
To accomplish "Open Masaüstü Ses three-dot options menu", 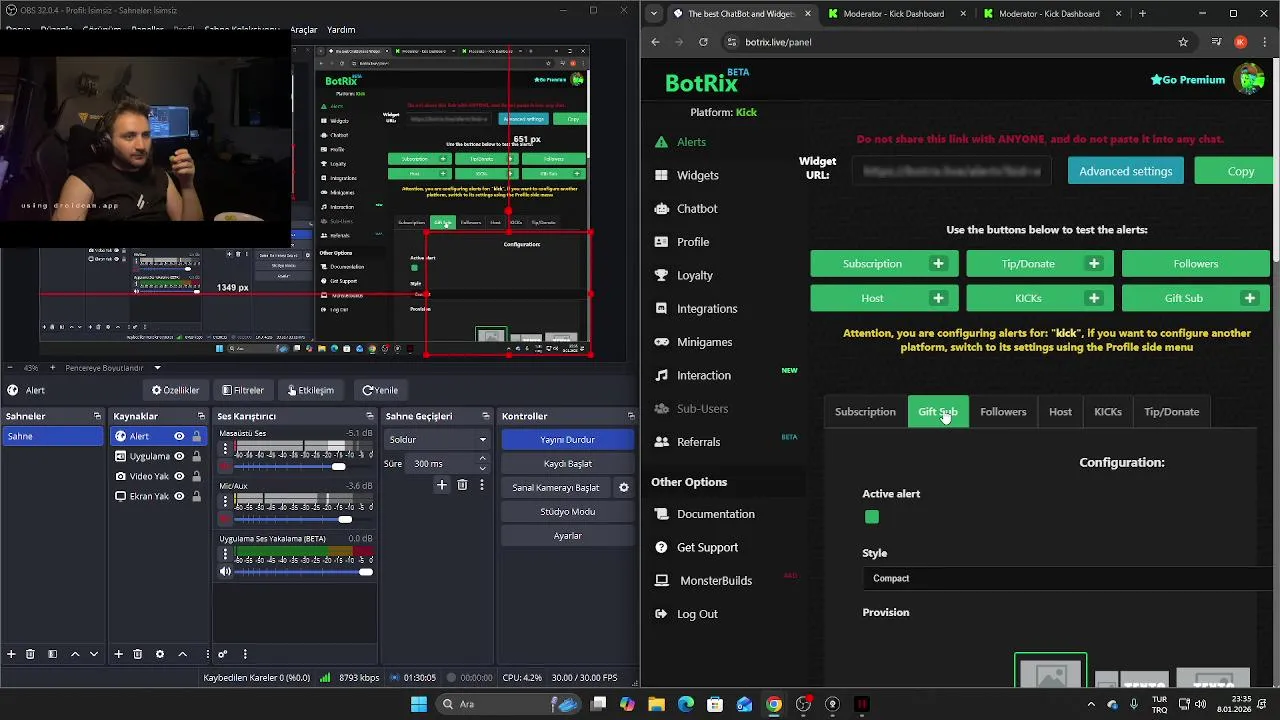I will 225,449.
